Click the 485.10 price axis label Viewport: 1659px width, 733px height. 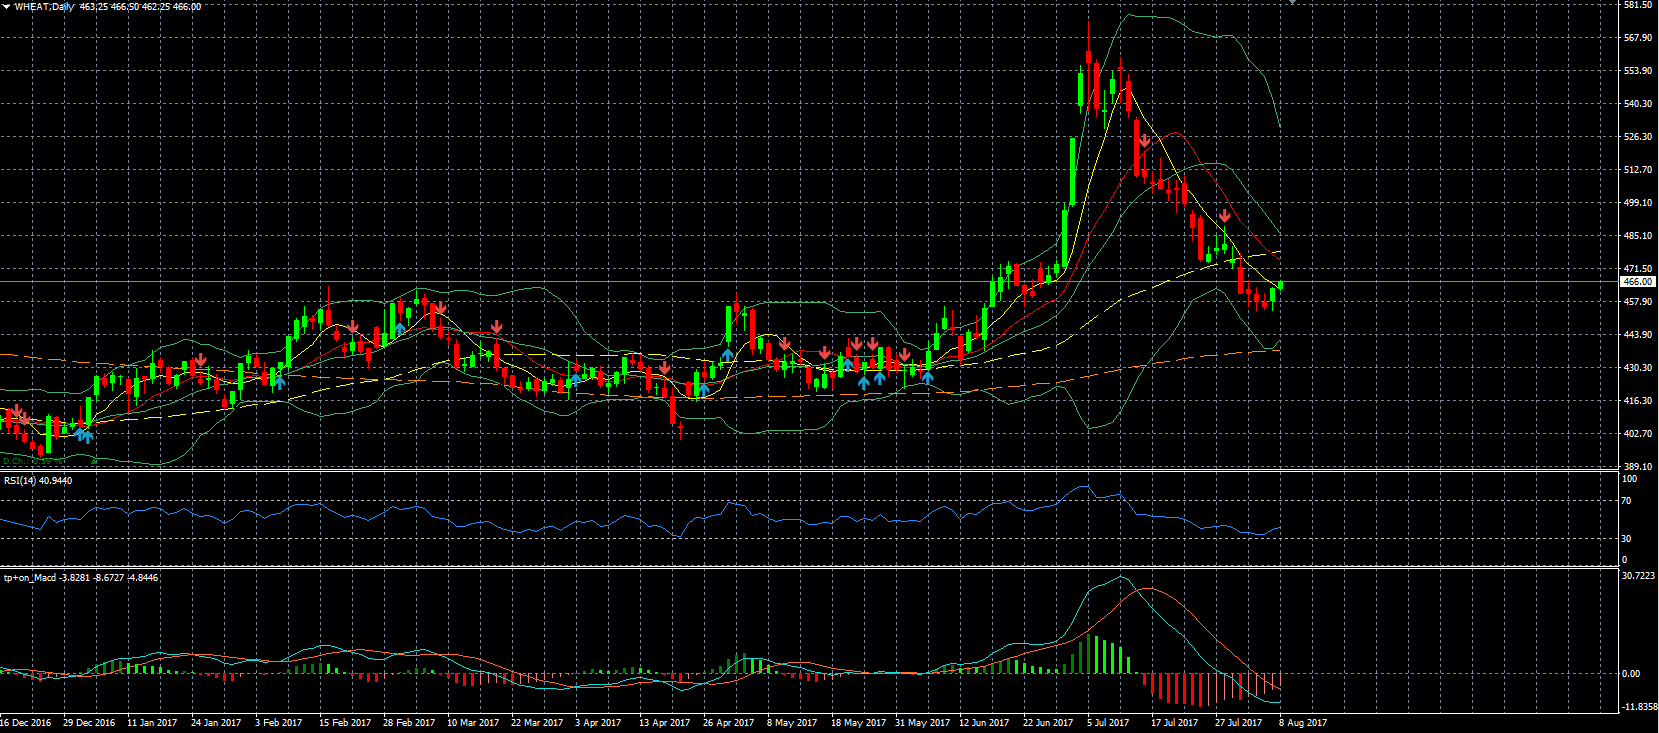coord(1638,236)
